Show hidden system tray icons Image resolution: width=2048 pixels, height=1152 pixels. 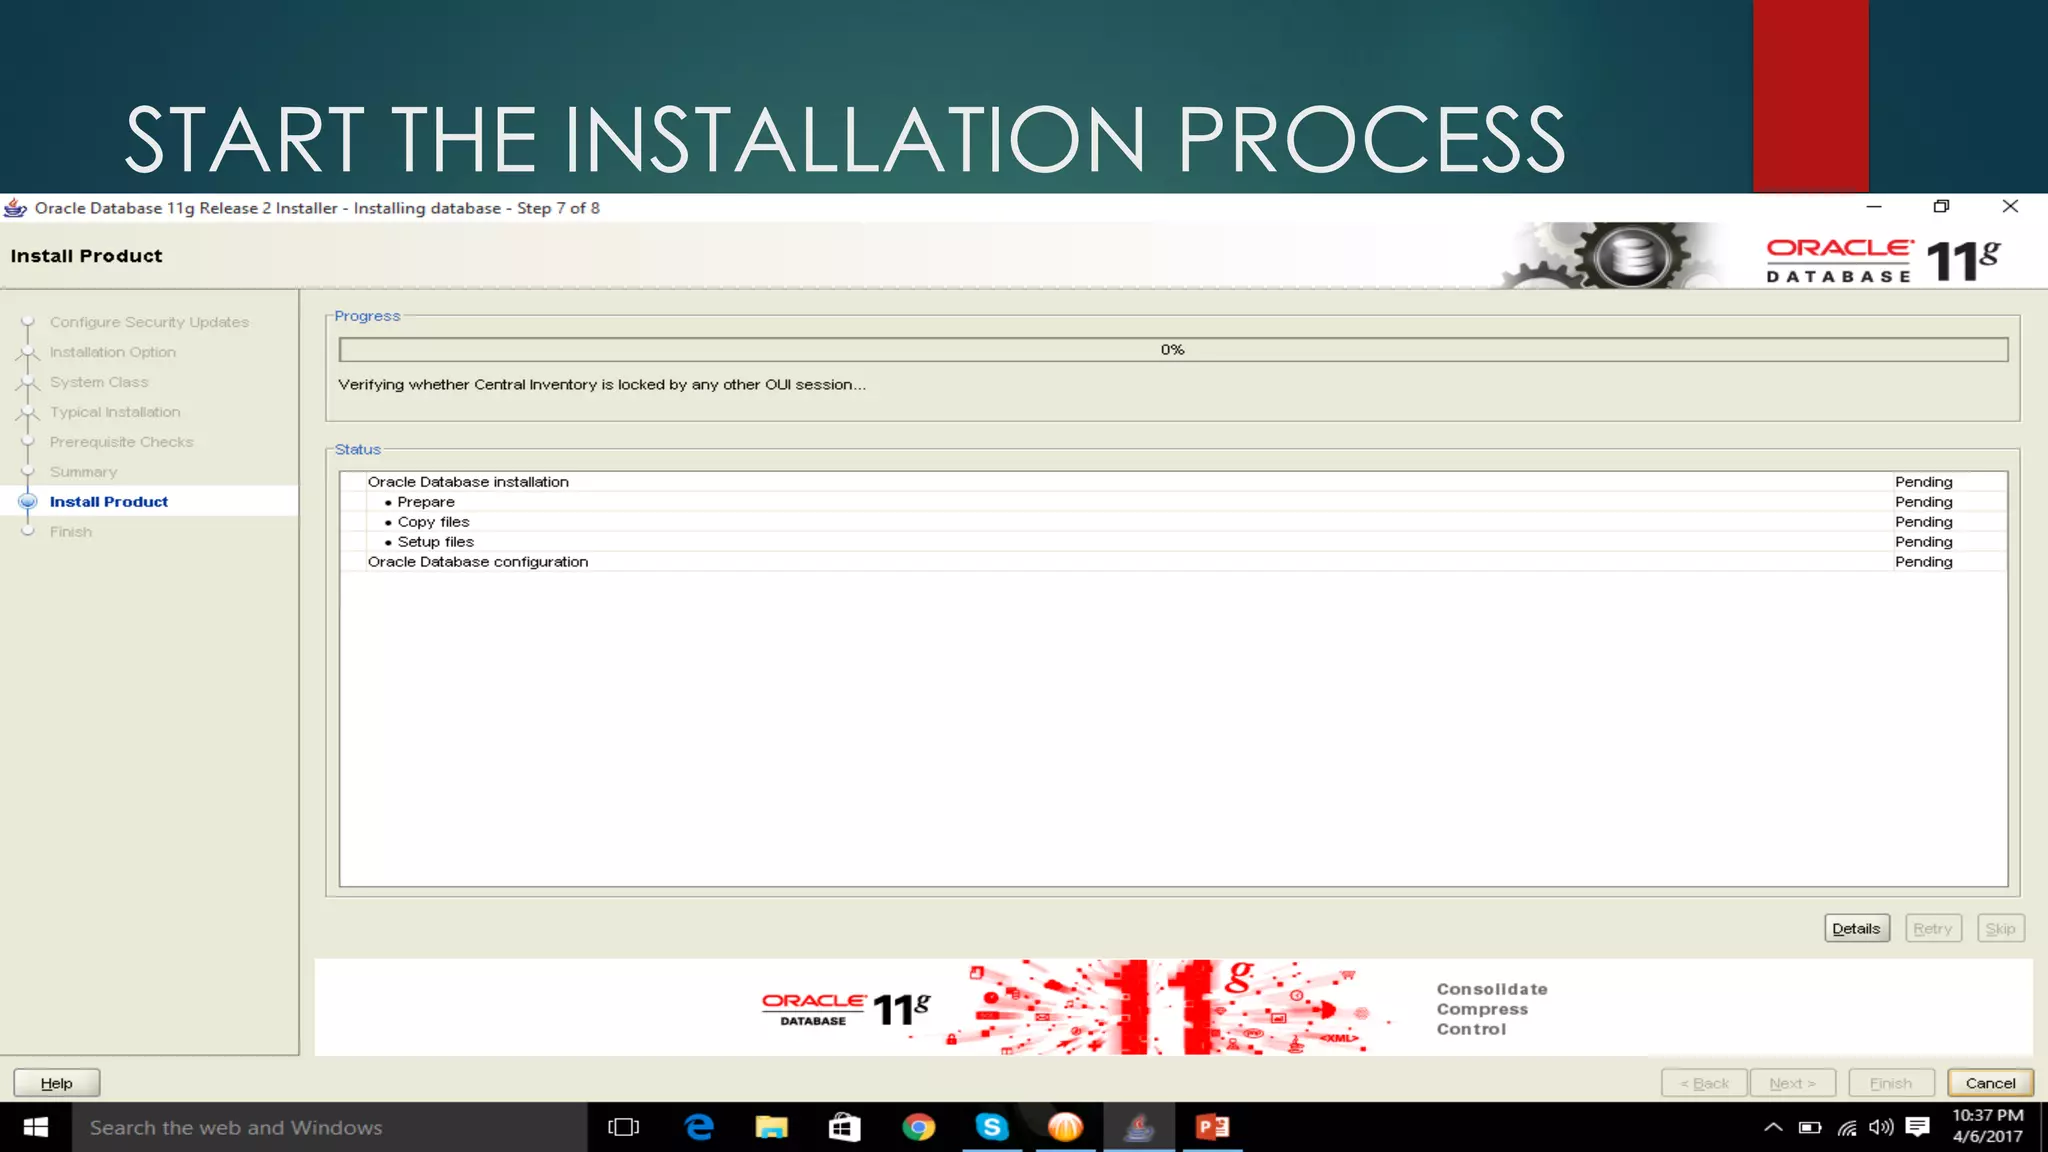point(1773,1128)
